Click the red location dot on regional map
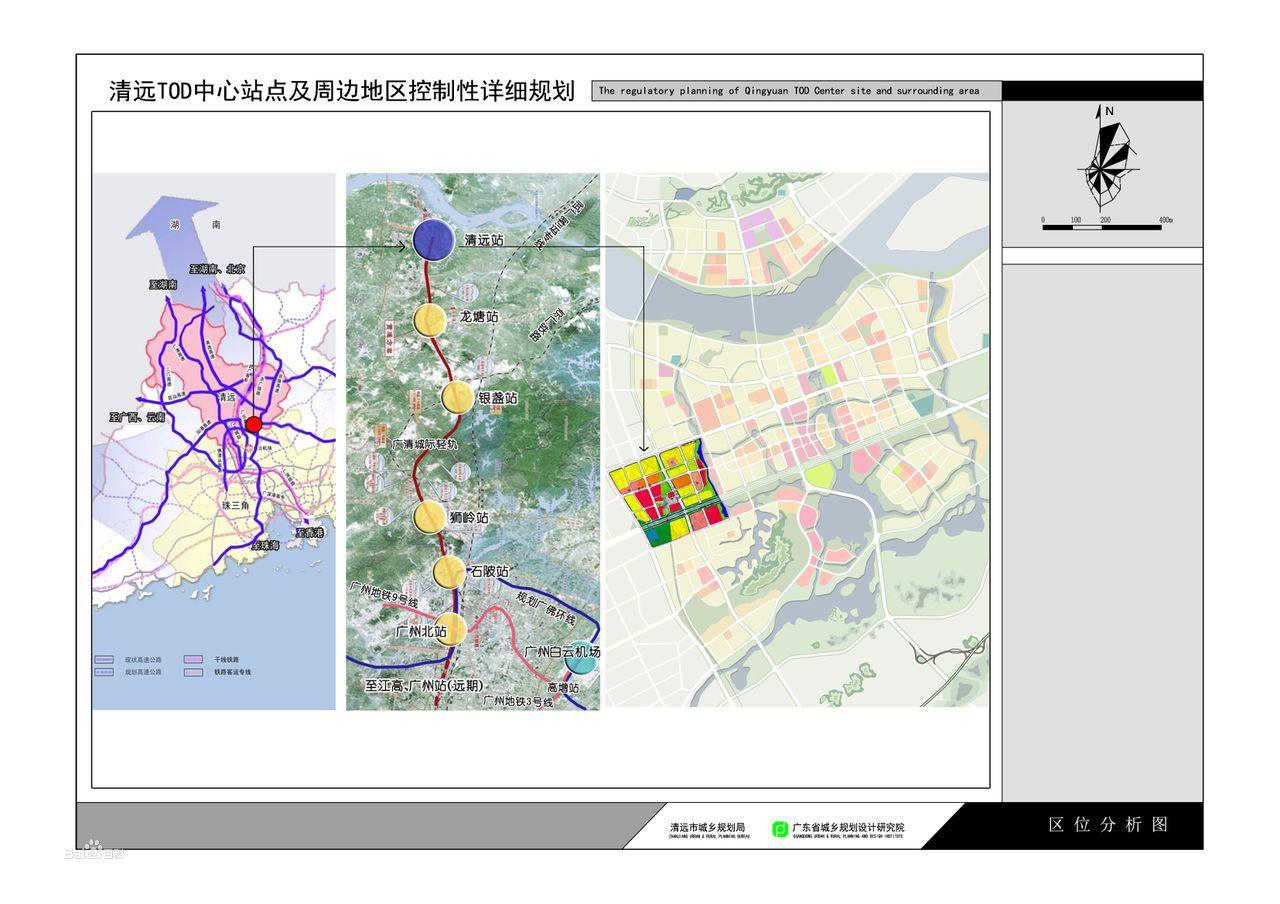 click(254, 424)
